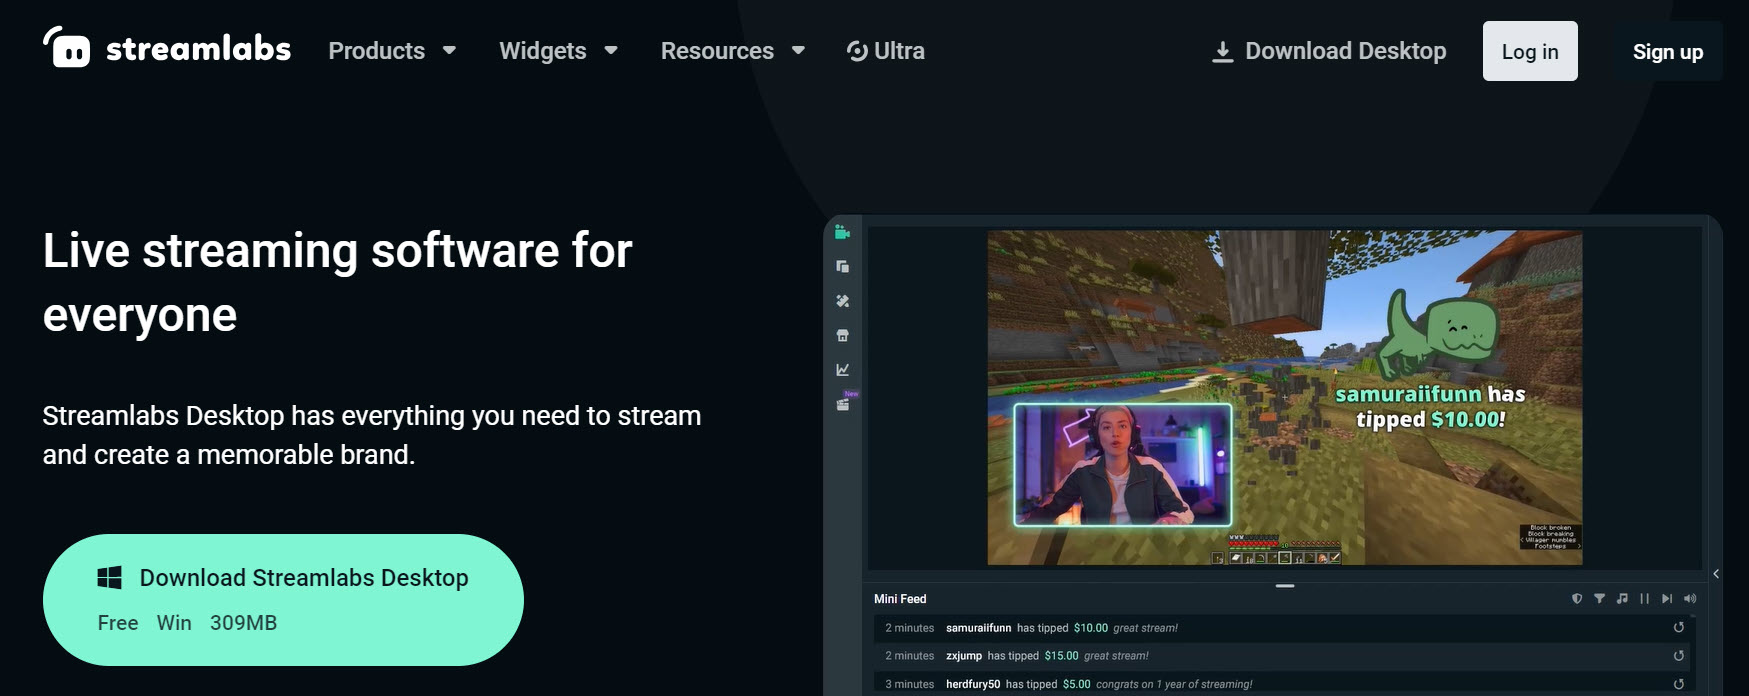Click 'zxjump' in the Mini Feed
The width and height of the screenshot is (1749, 696).
[x=964, y=656]
